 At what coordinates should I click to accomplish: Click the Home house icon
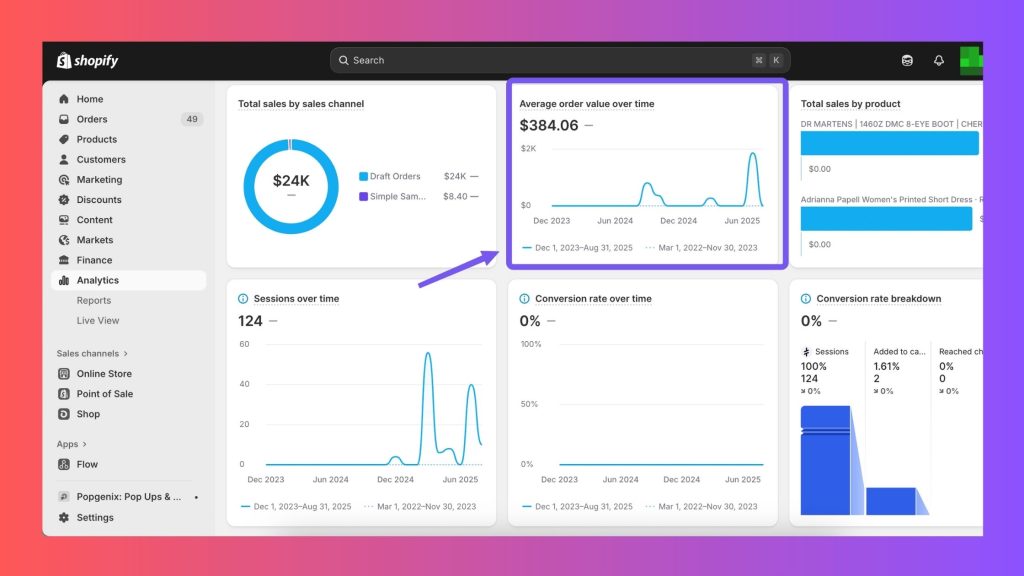[64, 99]
